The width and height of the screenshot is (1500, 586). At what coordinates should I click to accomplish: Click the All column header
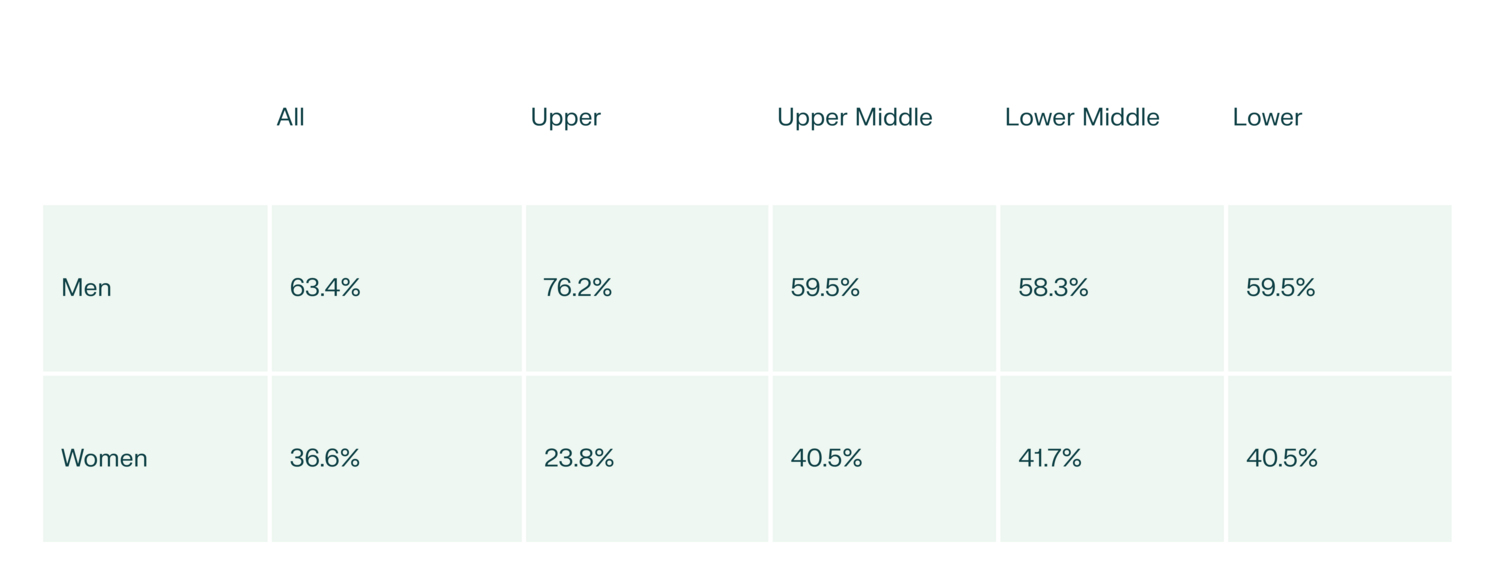[290, 117]
